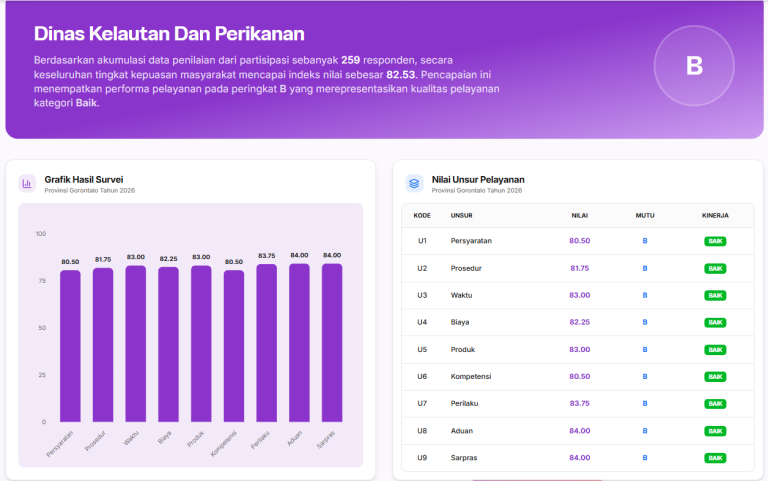Select the Persyaratan bar in the chart

70,346
